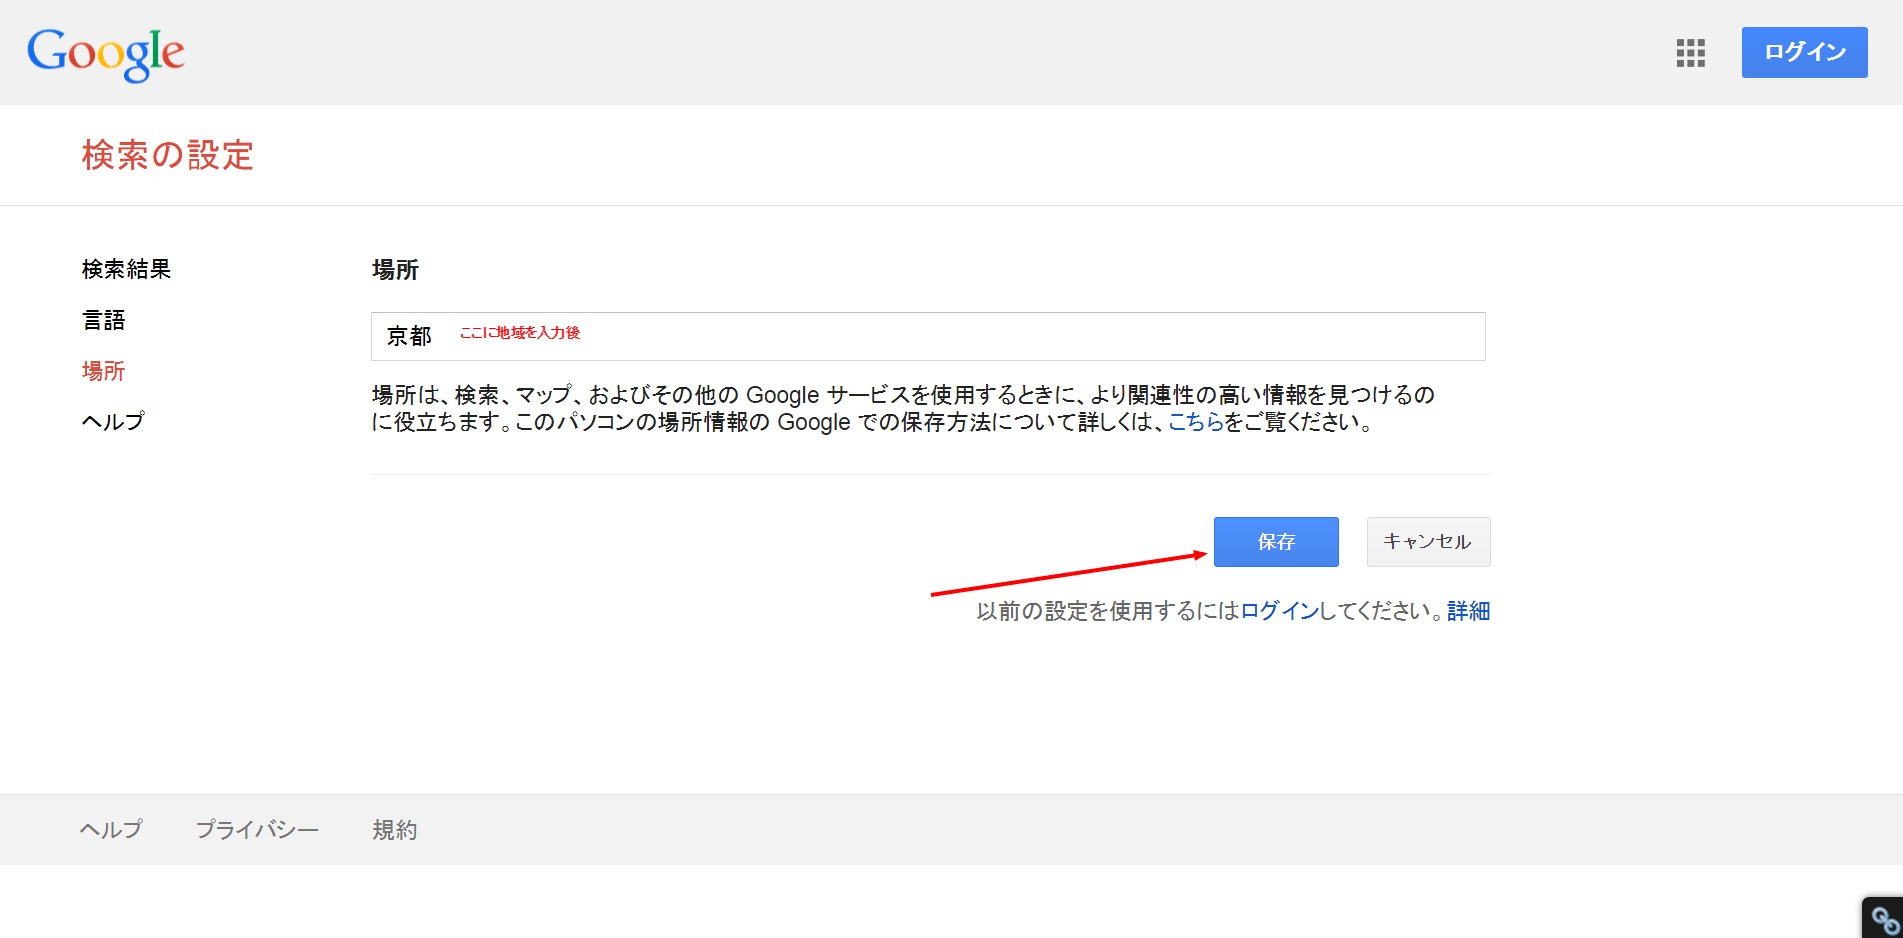Click the Google logo
The height and width of the screenshot is (938, 1903).
tap(106, 54)
